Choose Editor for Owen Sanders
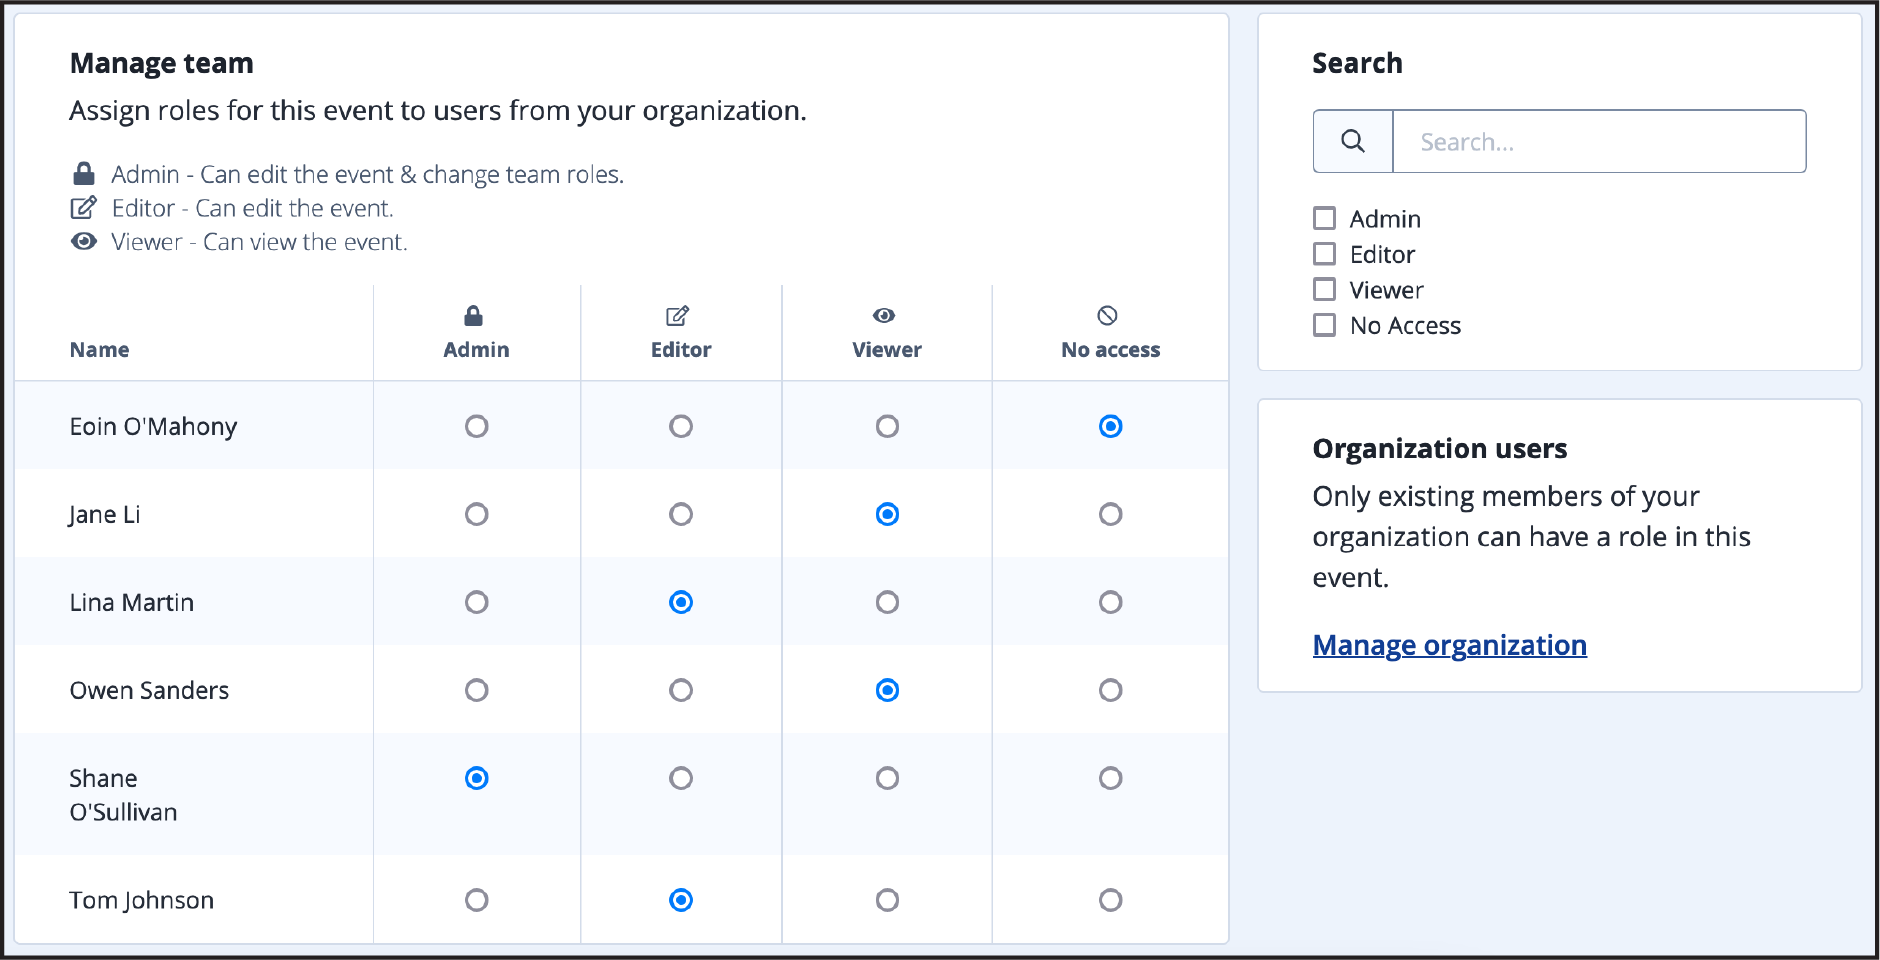Viewport: 1880px width, 960px height. click(x=681, y=690)
